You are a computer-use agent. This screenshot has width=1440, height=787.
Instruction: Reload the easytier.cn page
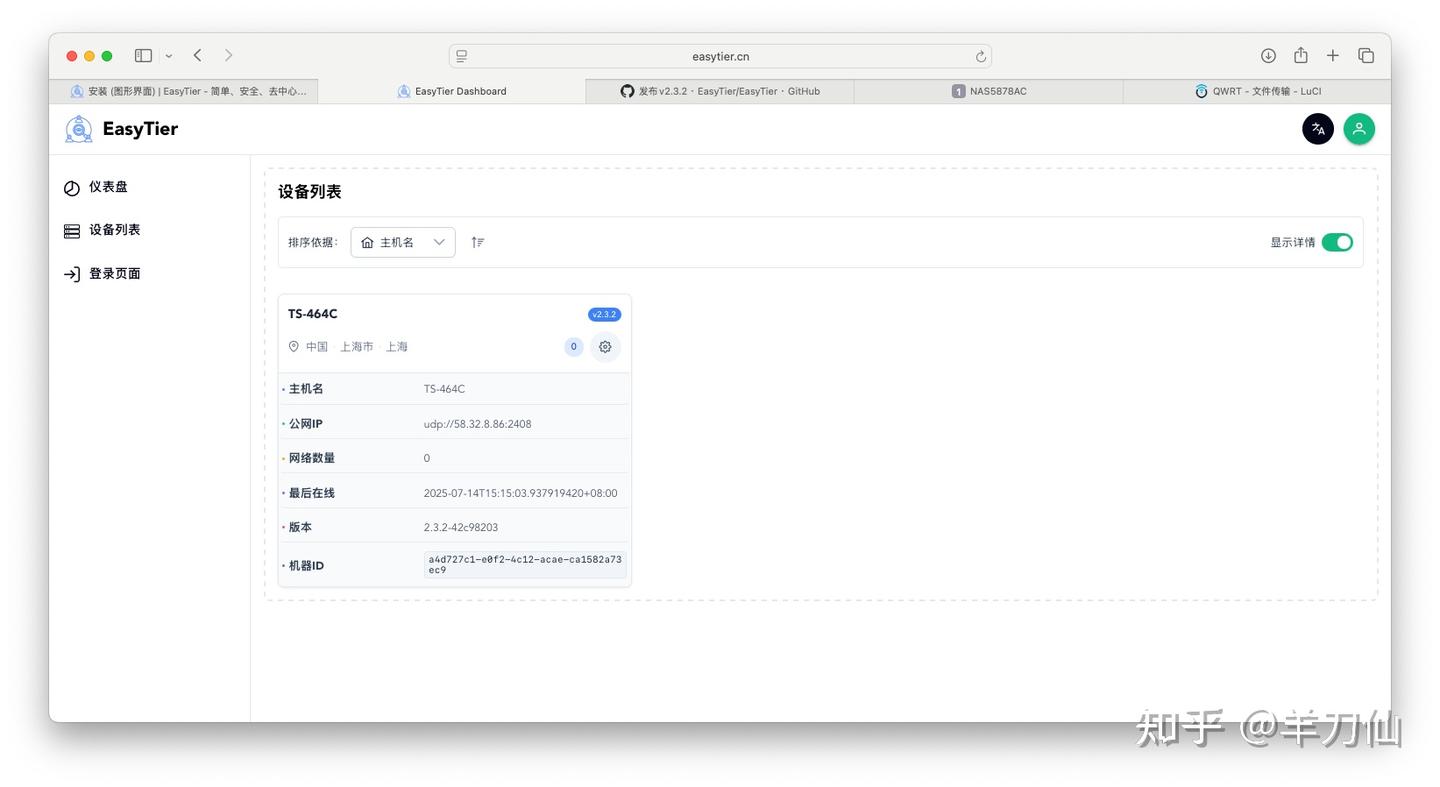981,56
